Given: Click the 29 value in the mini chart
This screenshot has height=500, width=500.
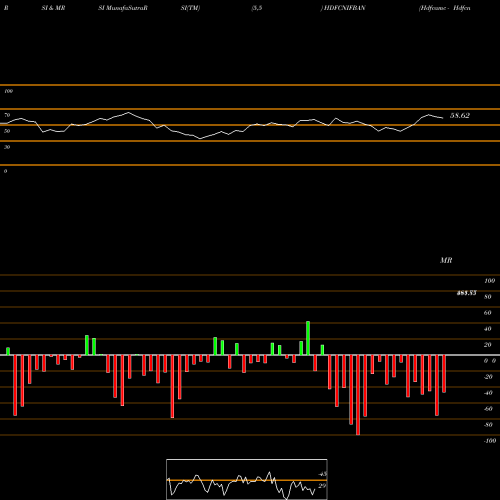Looking at the screenshot, I should coord(322,486).
